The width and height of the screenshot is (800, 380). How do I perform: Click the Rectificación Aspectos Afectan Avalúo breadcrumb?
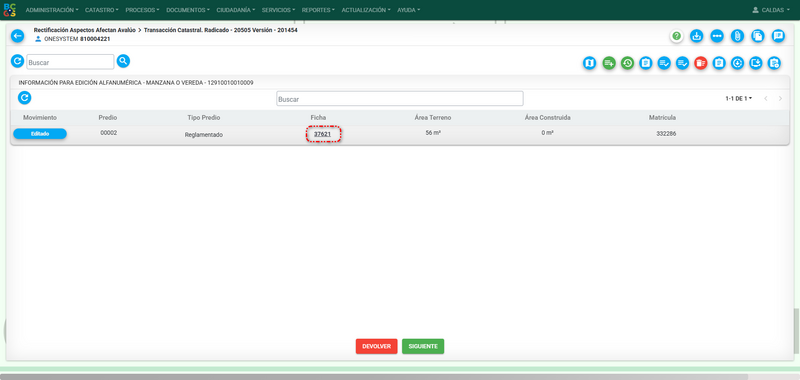85,31
